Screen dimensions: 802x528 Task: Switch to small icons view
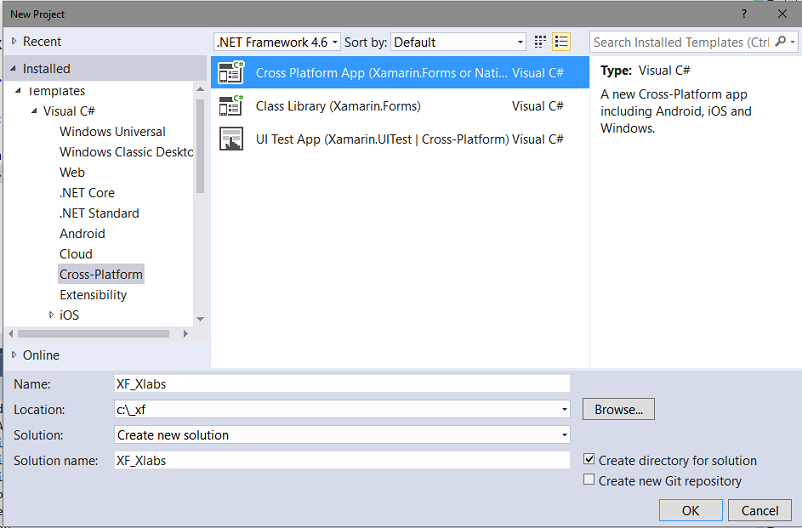[540, 42]
